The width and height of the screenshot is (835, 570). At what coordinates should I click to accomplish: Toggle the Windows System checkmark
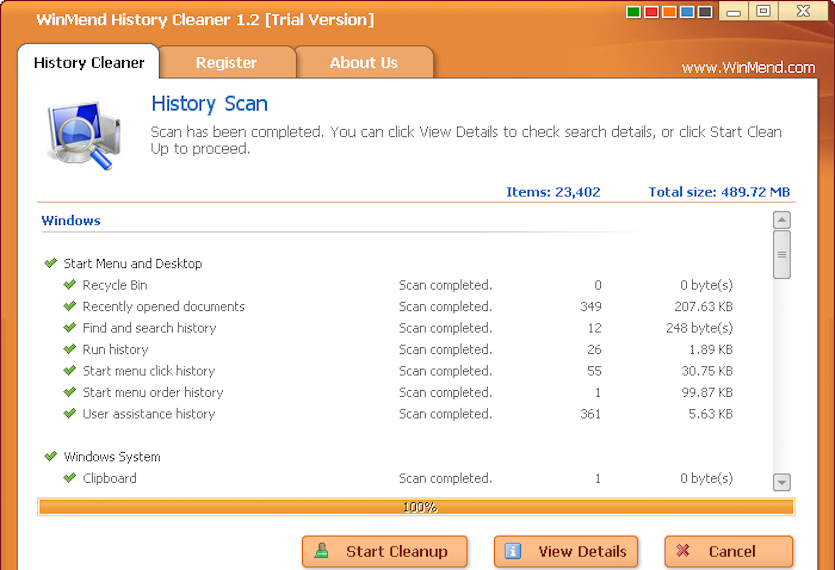coord(51,457)
